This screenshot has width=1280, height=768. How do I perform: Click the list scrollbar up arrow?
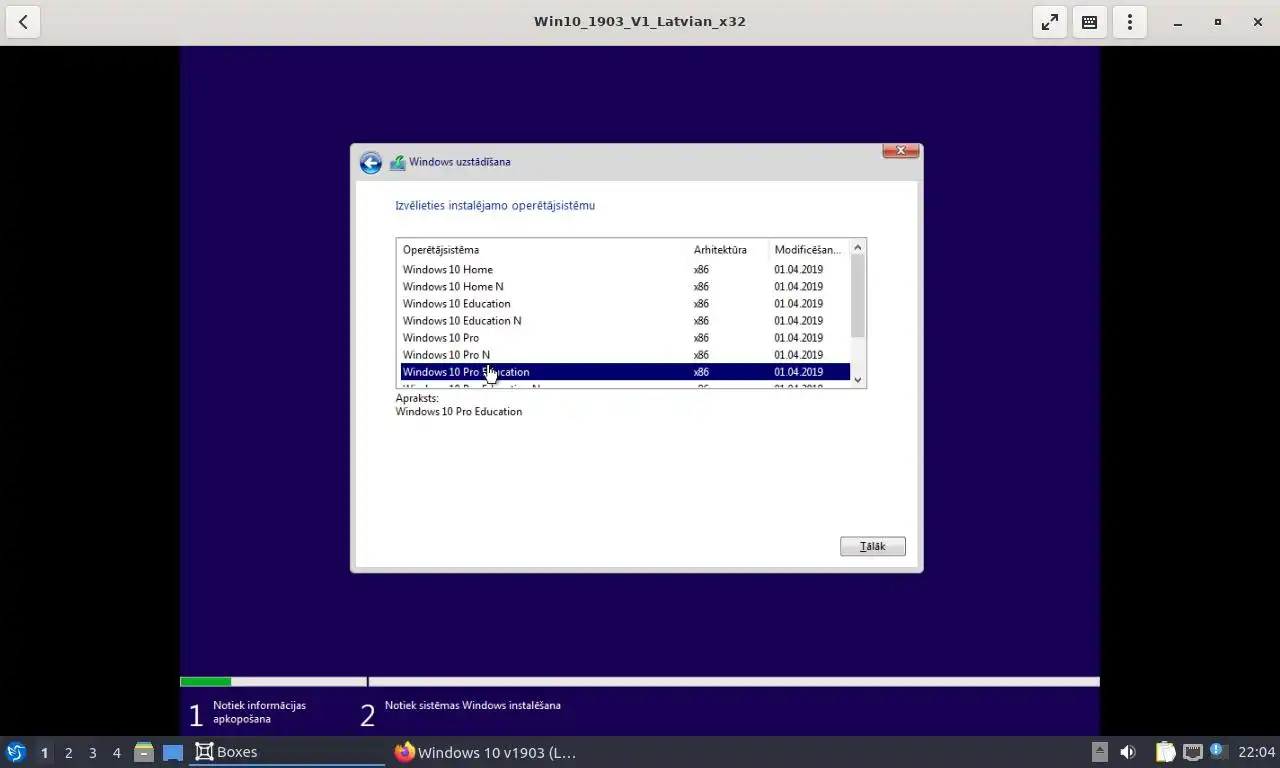(857, 248)
